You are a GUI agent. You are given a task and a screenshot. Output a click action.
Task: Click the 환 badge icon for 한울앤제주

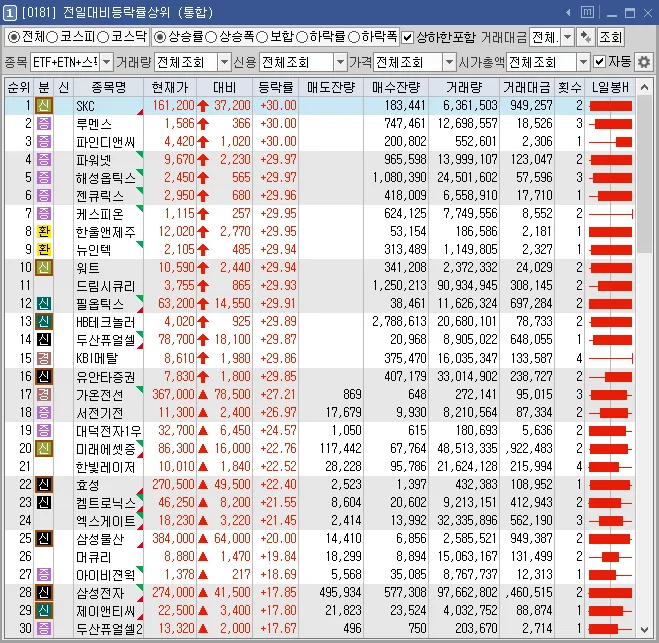pyautogui.click(x=44, y=232)
